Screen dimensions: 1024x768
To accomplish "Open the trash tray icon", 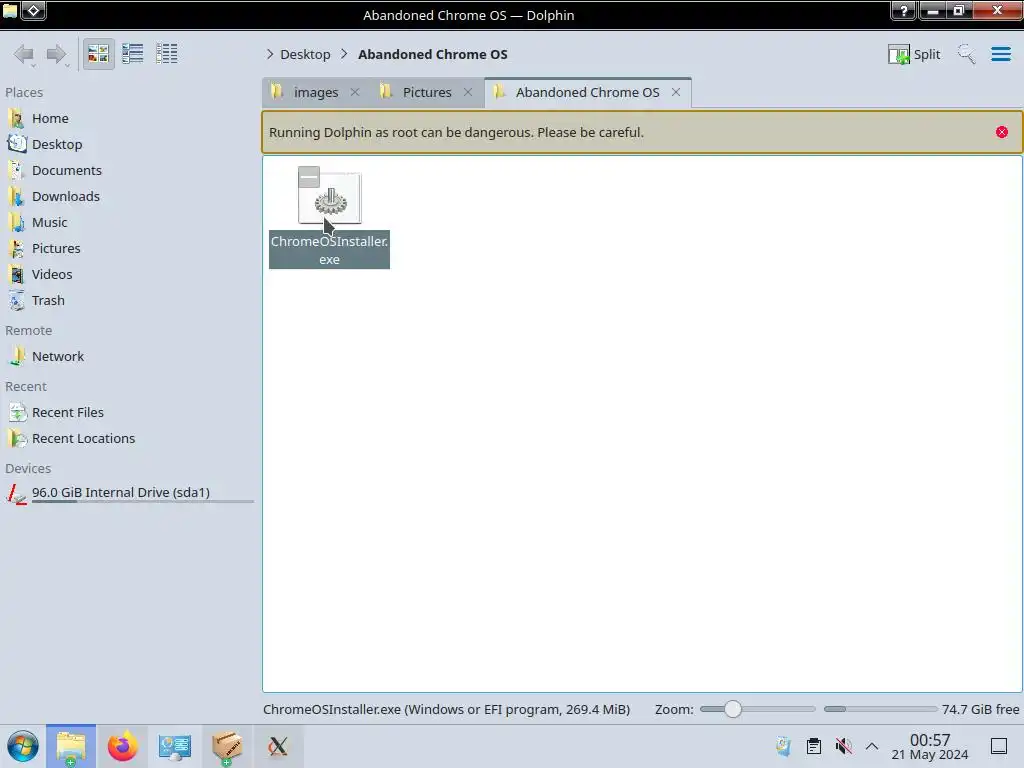I will point(784,746).
